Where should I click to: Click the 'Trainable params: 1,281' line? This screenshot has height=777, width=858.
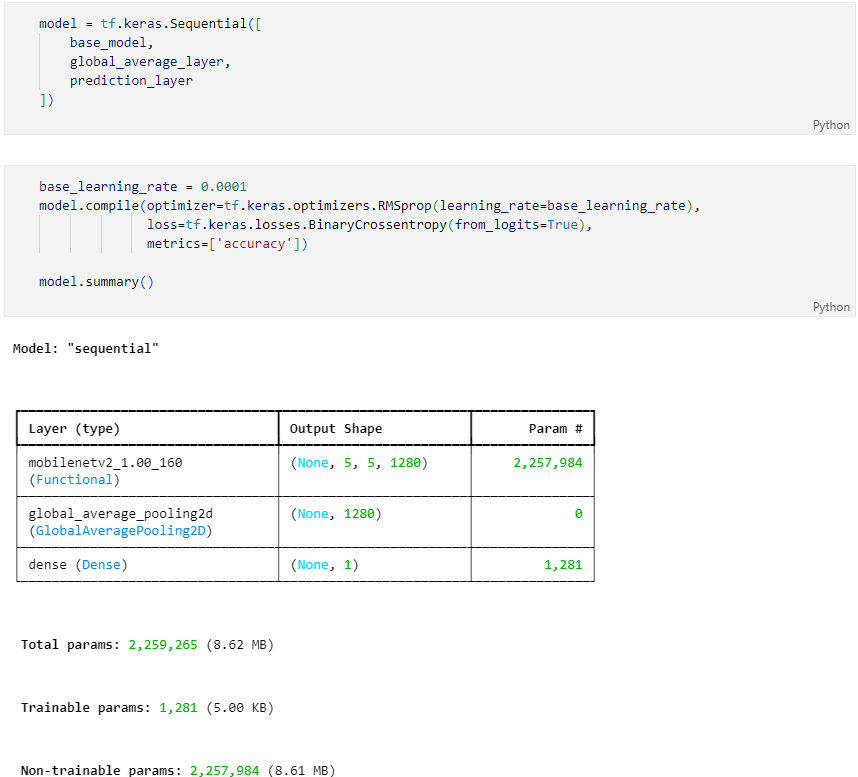(x=147, y=708)
